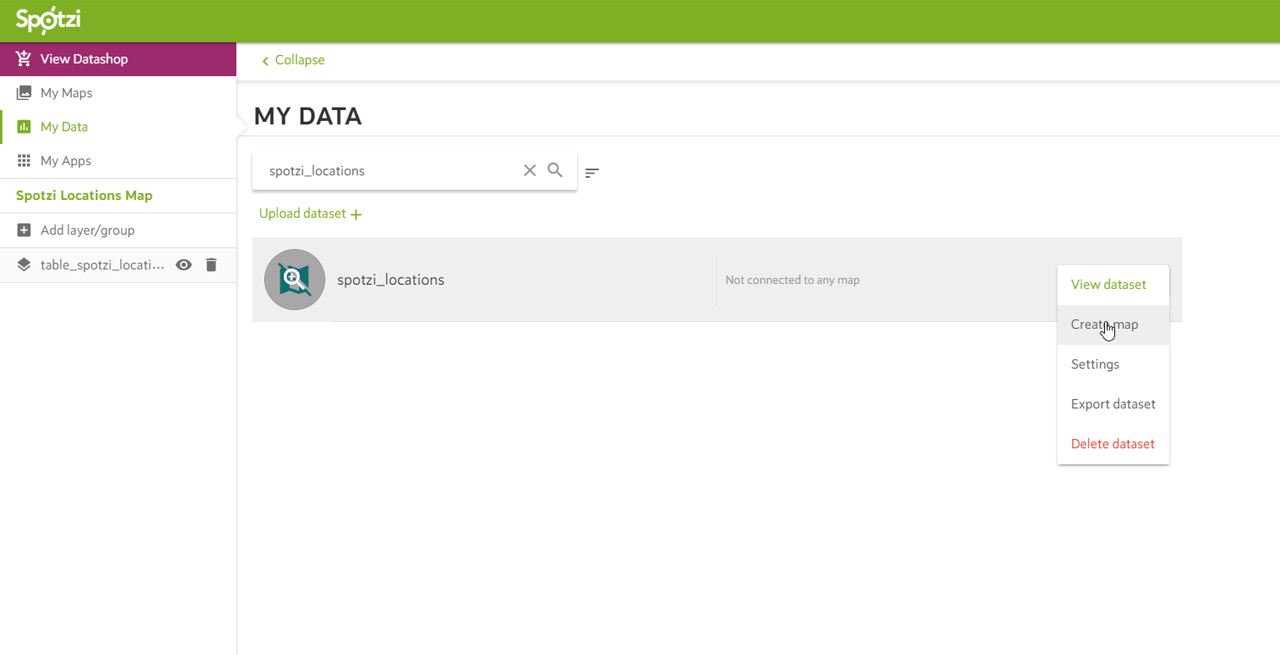Click the Spotzi logo
Screen dimensions: 1280x655
pyautogui.click(x=48, y=20)
